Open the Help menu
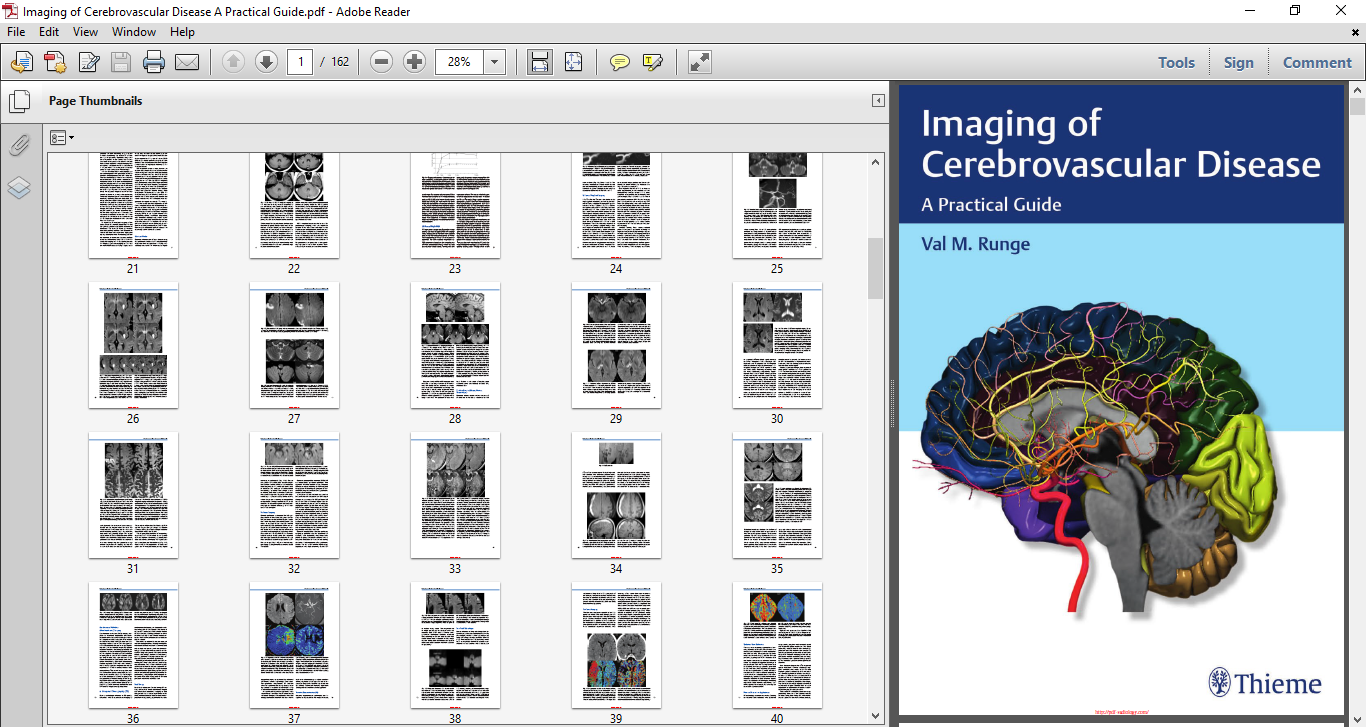1366x727 pixels. click(x=182, y=32)
